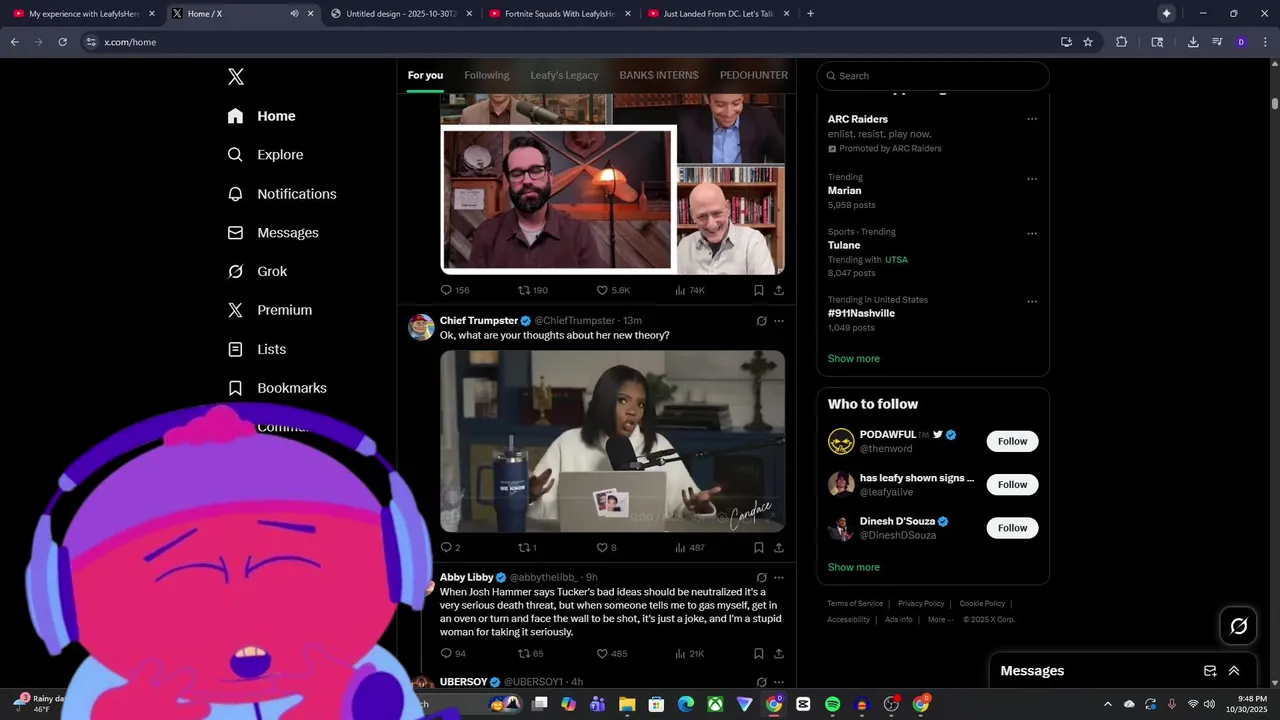Open more options on Chief Trumpster post
The image size is (1280, 720).
point(779,321)
